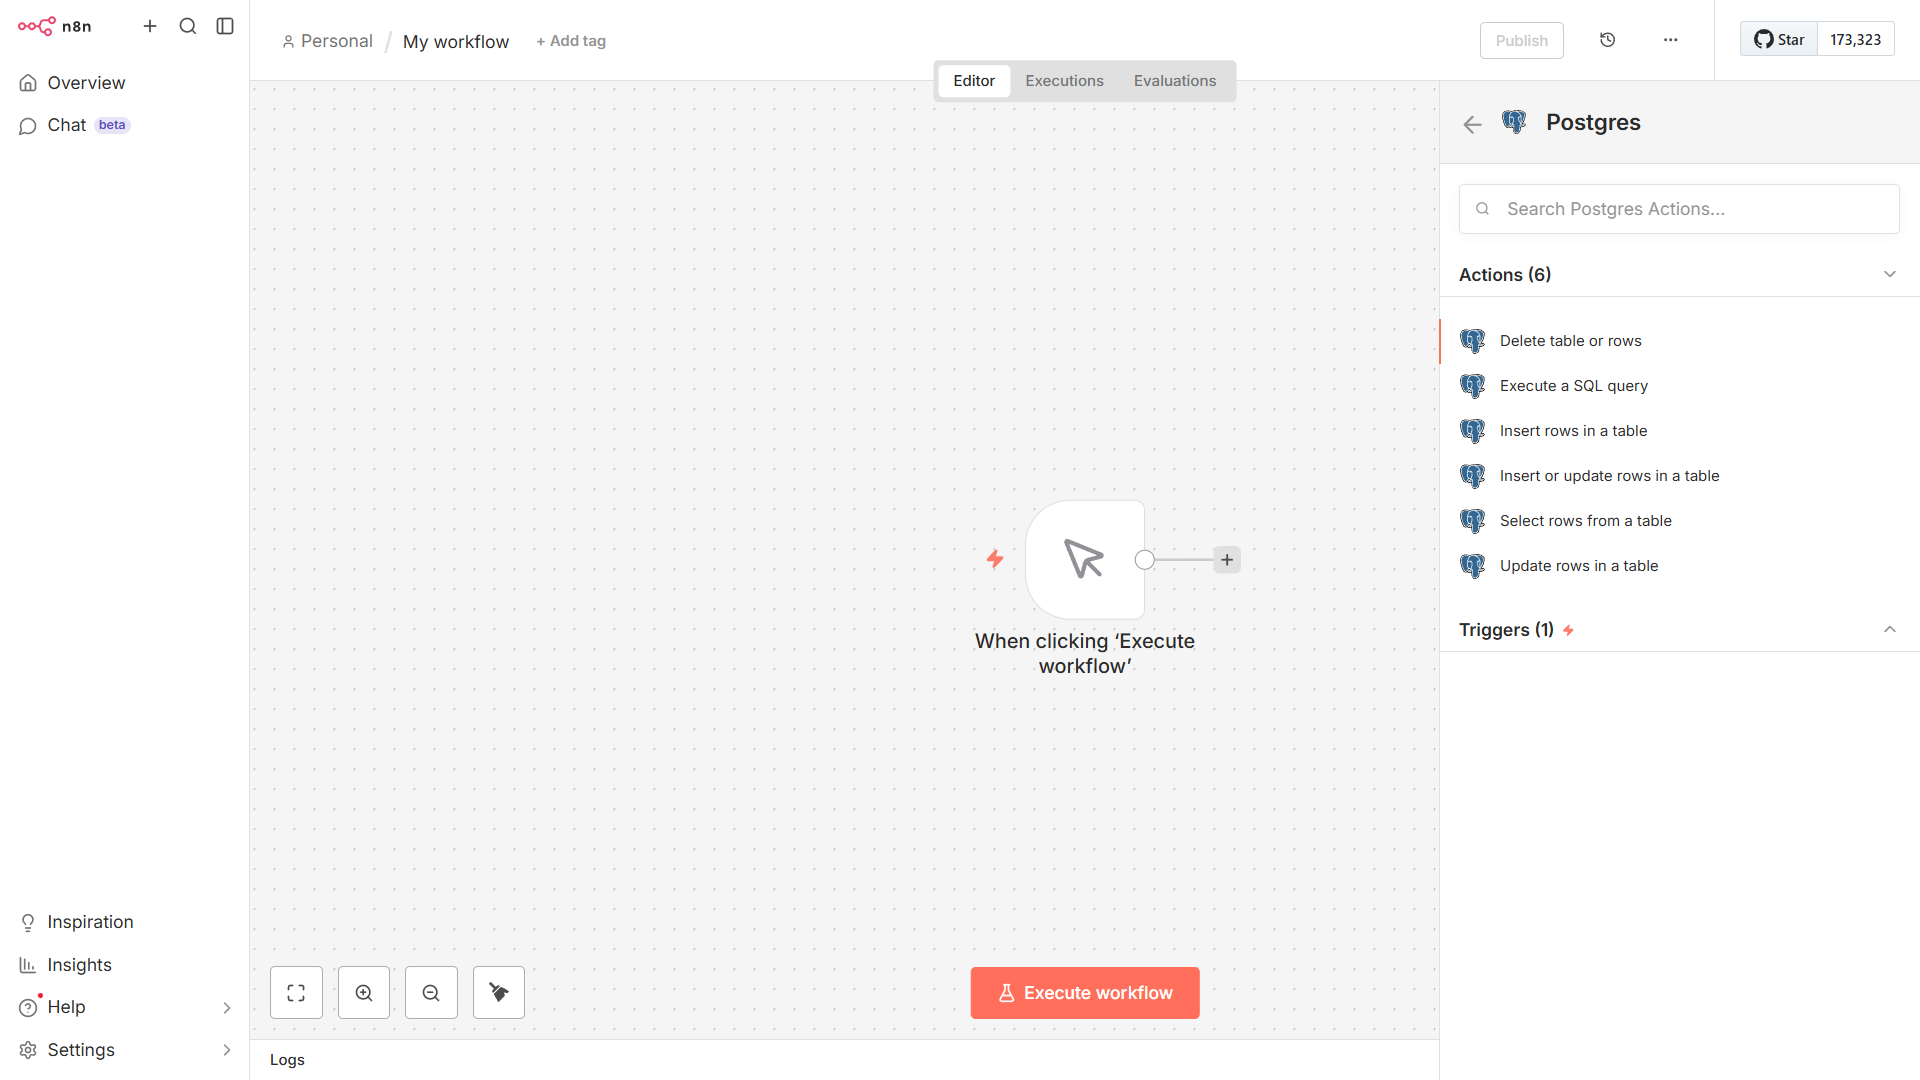
Task: Select the manual trigger node on canvas
Action: [1085, 560]
